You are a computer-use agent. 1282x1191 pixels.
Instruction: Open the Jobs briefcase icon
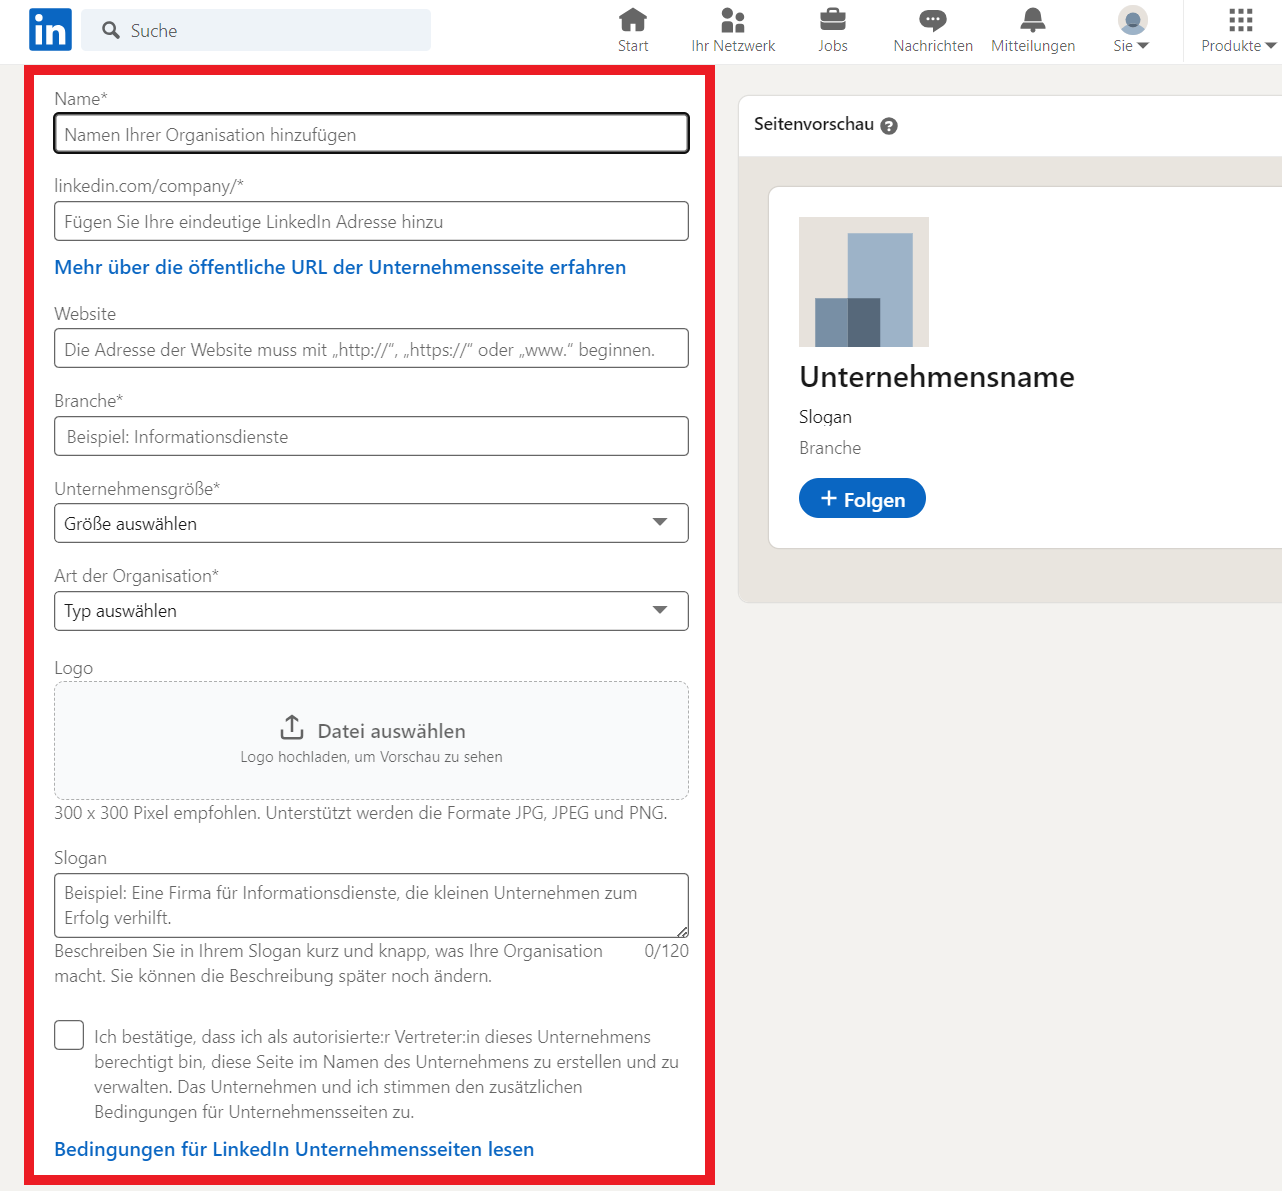832,20
